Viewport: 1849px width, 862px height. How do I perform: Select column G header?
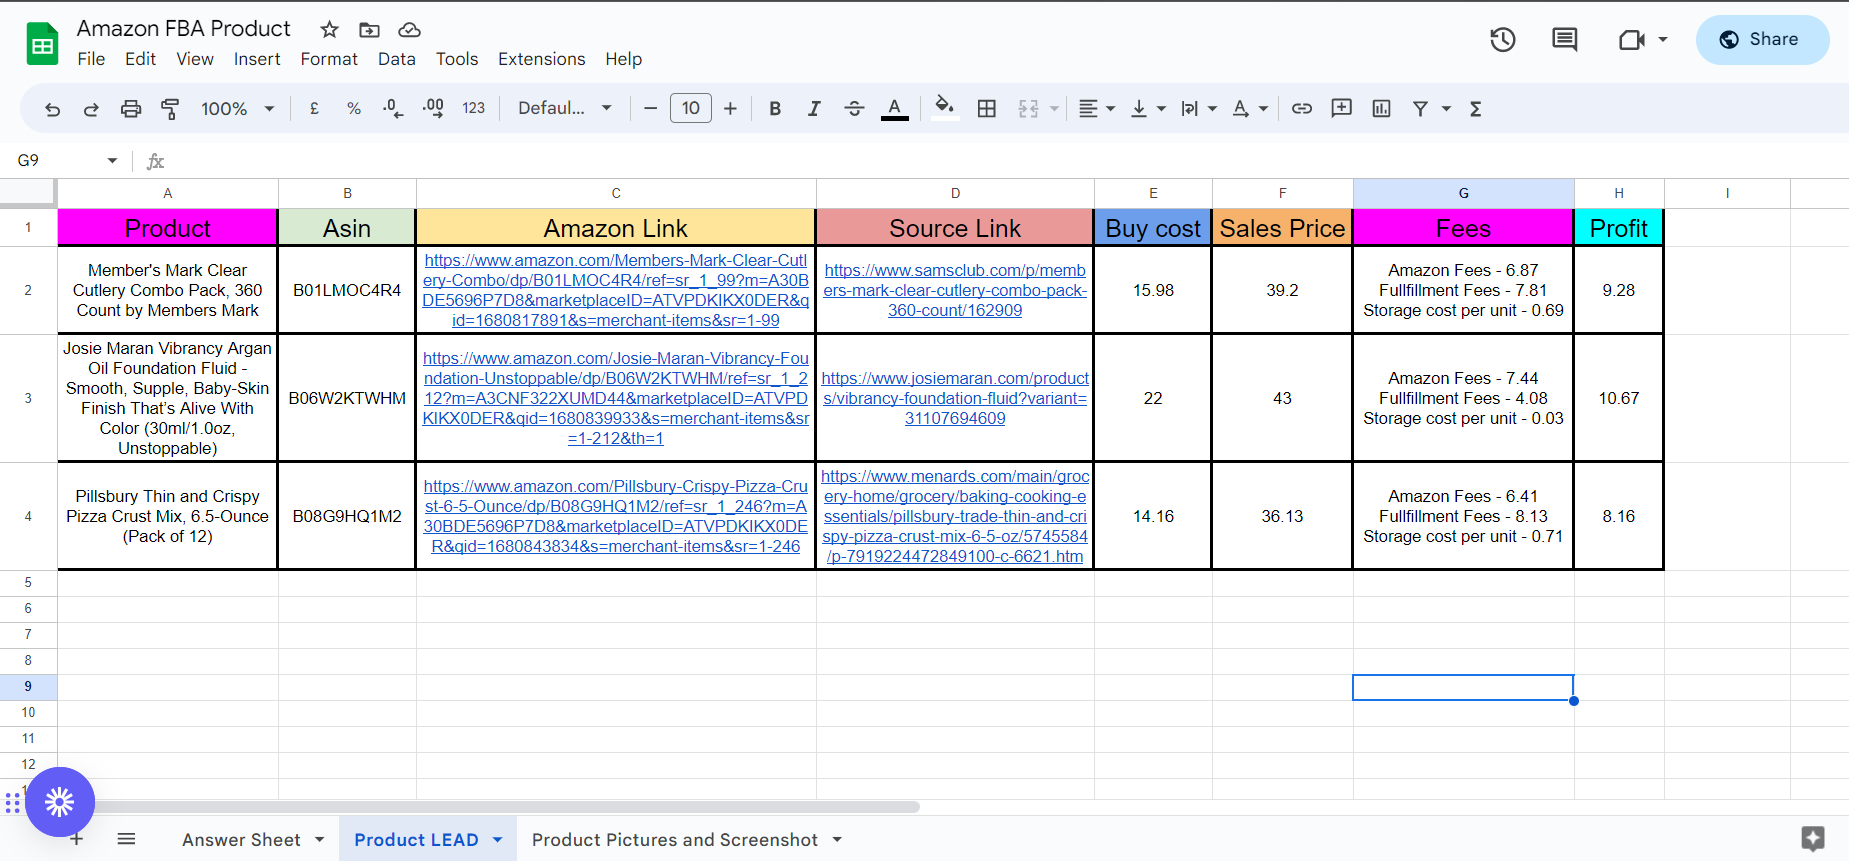pos(1463,194)
